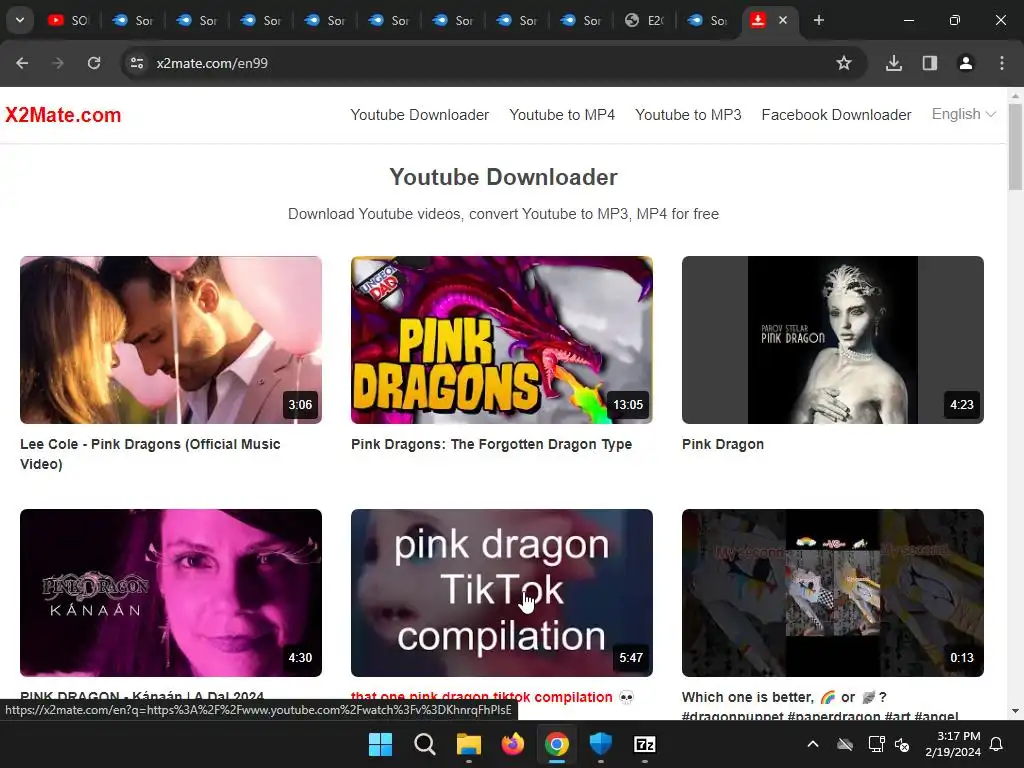This screenshot has width=1024, height=768.
Task: Open the side panel icon
Action: [x=930, y=63]
